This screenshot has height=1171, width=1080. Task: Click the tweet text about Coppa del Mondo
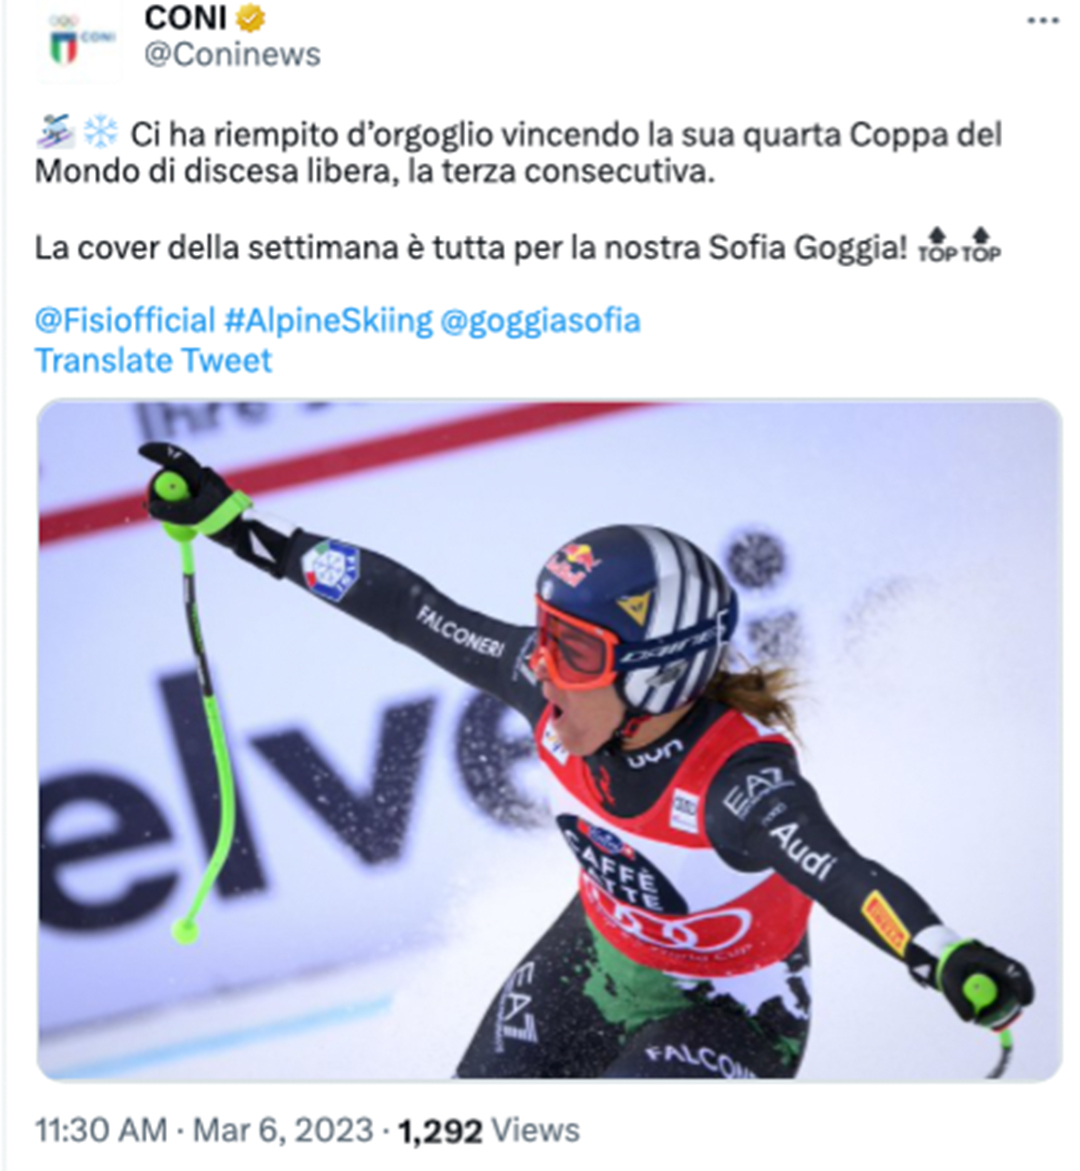pos(518,152)
